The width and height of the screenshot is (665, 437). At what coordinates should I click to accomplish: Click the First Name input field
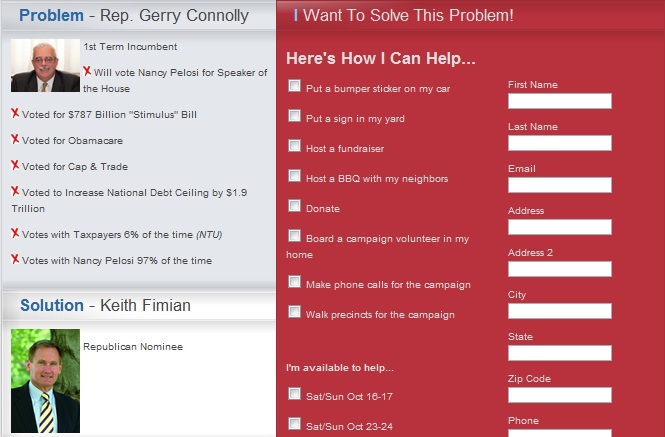(559, 101)
